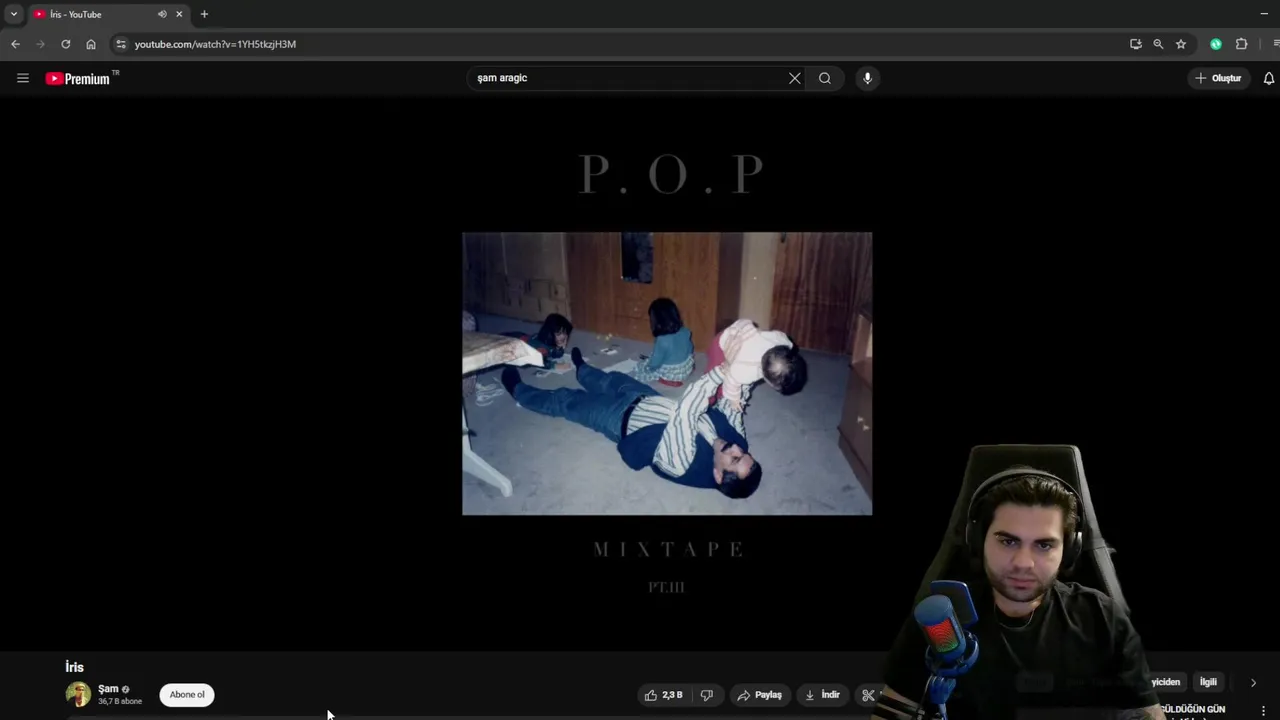1280x720 pixels.
Task: Mute the tab via the speaker icon
Action: 162,14
